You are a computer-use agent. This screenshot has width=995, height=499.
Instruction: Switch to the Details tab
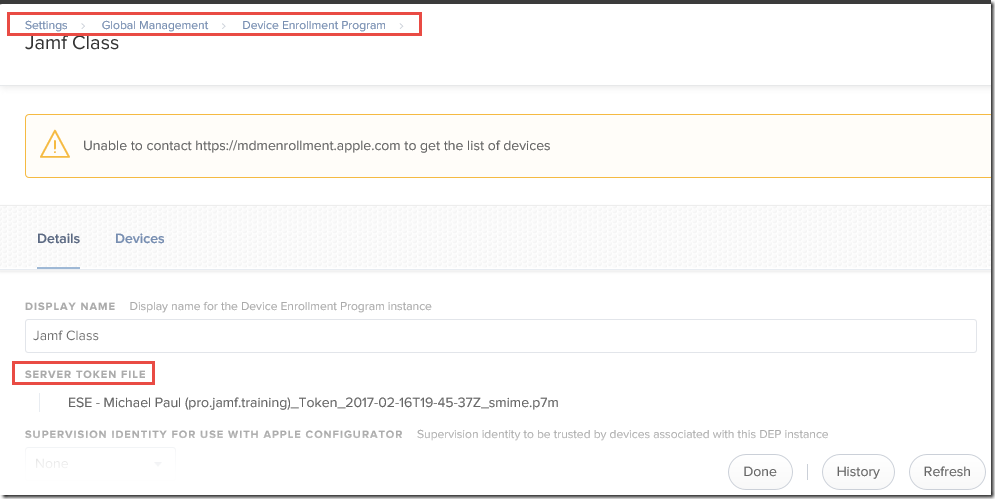[58, 239]
